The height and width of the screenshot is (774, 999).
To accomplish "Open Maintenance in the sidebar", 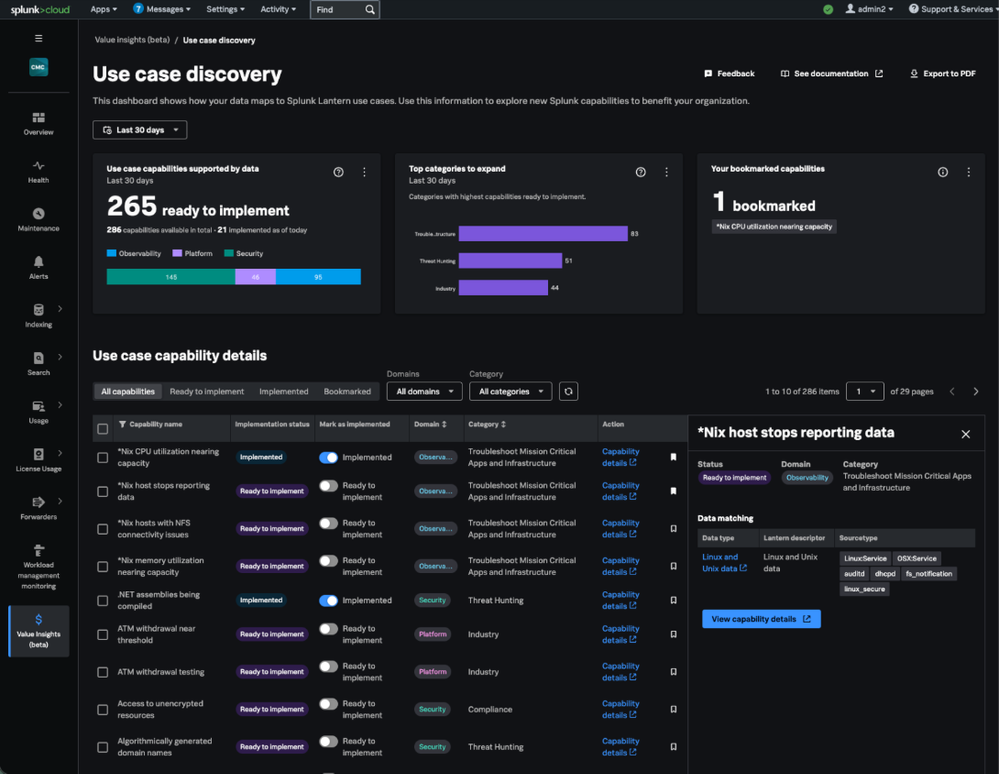I will tap(39, 220).
